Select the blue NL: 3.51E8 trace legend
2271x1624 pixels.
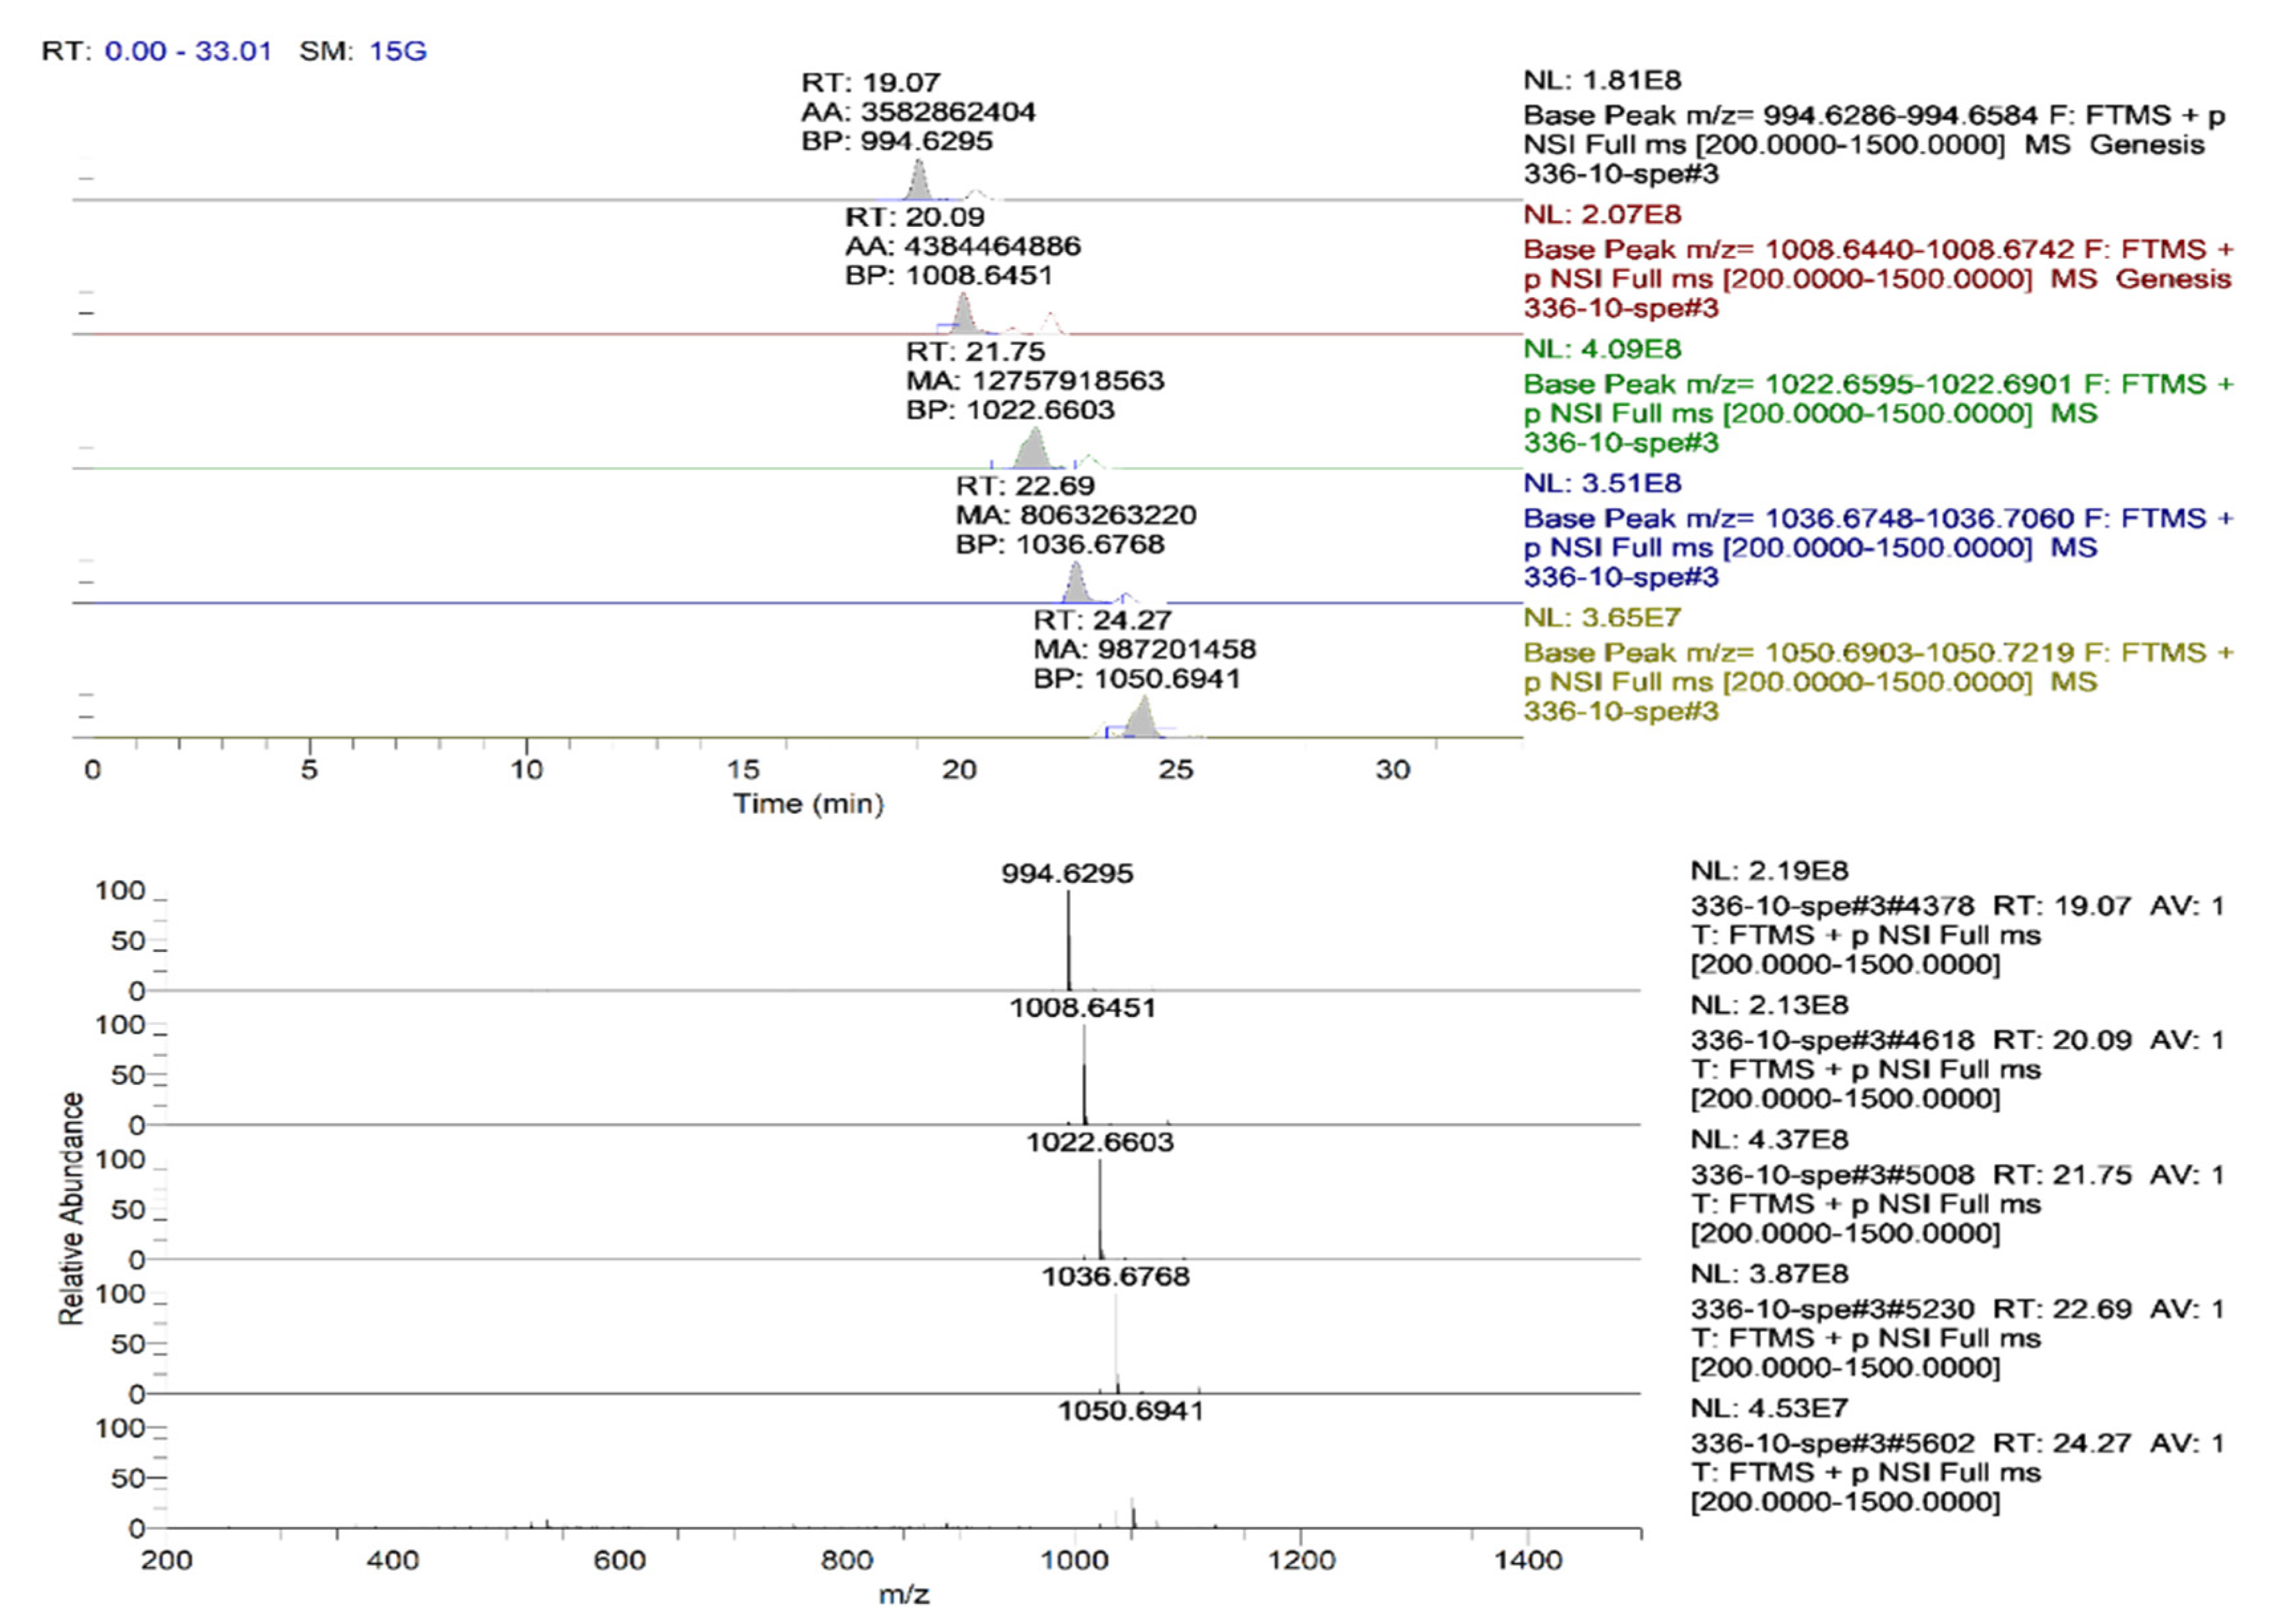pos(1602,483)
